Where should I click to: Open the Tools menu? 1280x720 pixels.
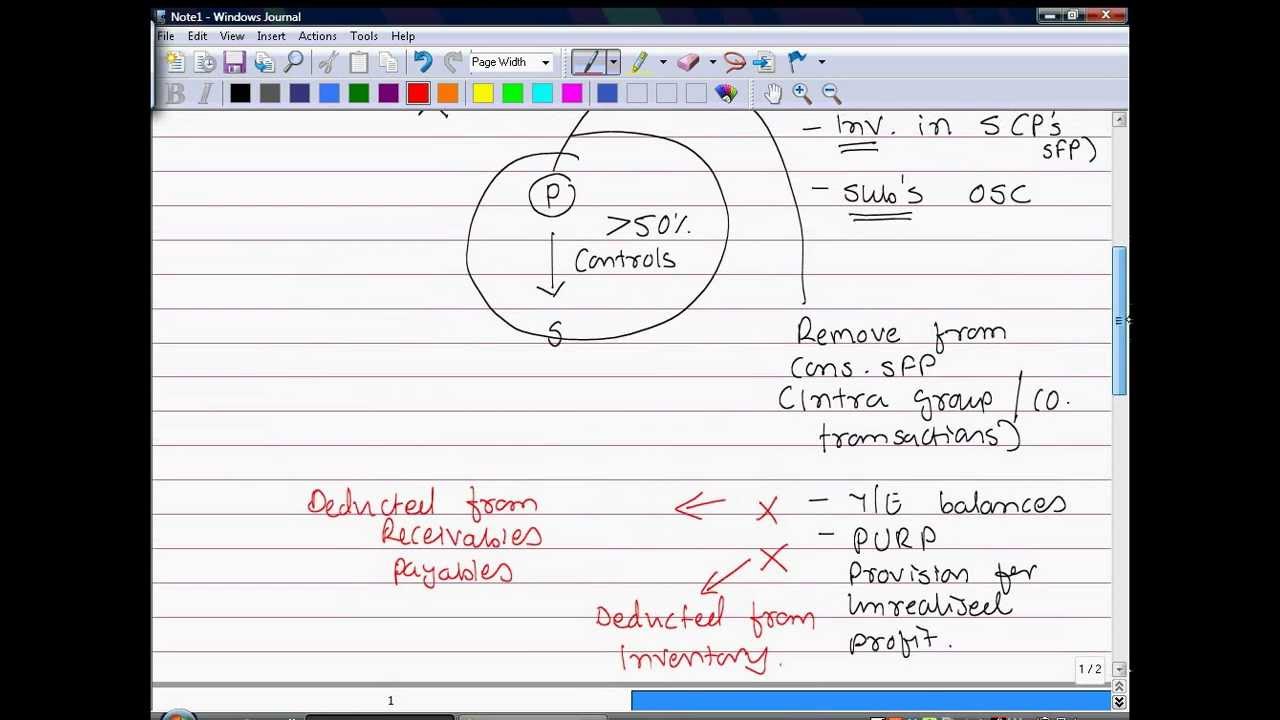pos(364,36)
